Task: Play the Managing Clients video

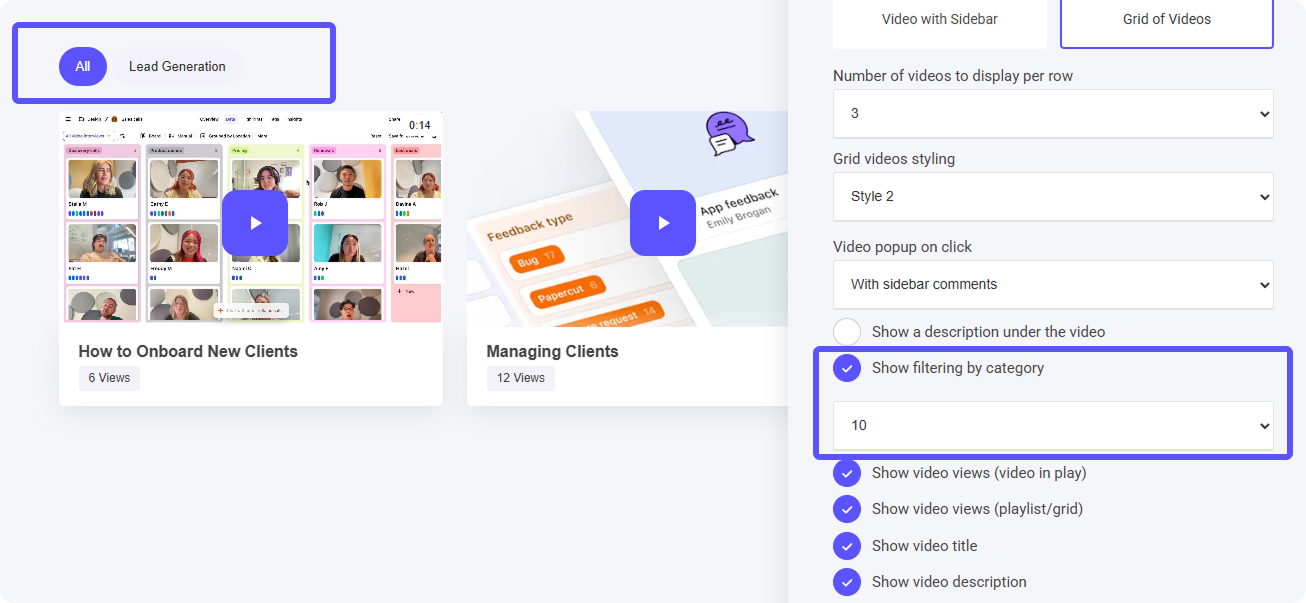Action: [x=662, y=223]
